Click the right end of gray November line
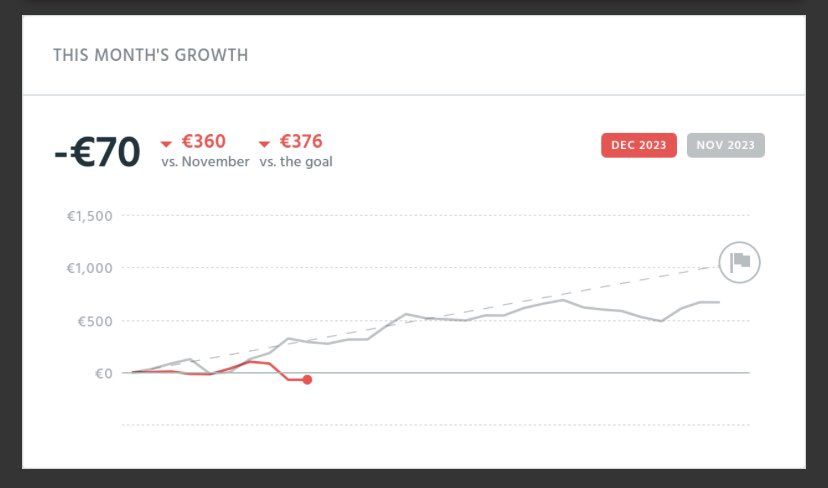828x488 pixels. click(718, 302)
